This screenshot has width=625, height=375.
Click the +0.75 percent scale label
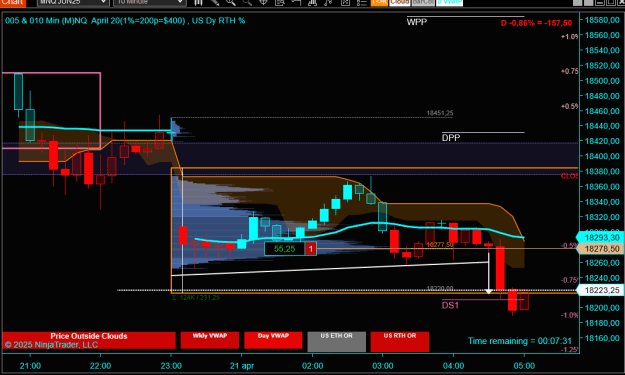click(x=570, y=71)
